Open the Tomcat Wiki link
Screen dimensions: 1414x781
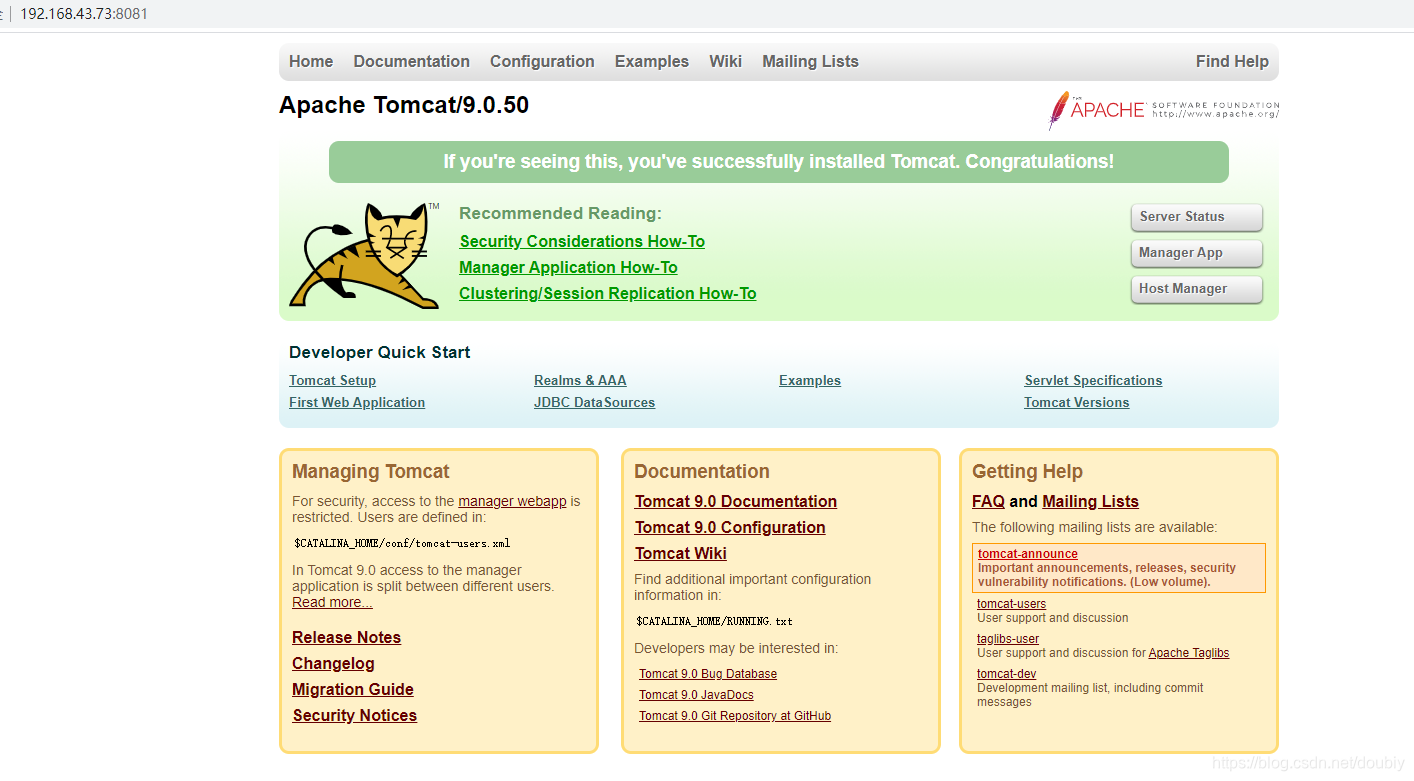coord(680,553)
